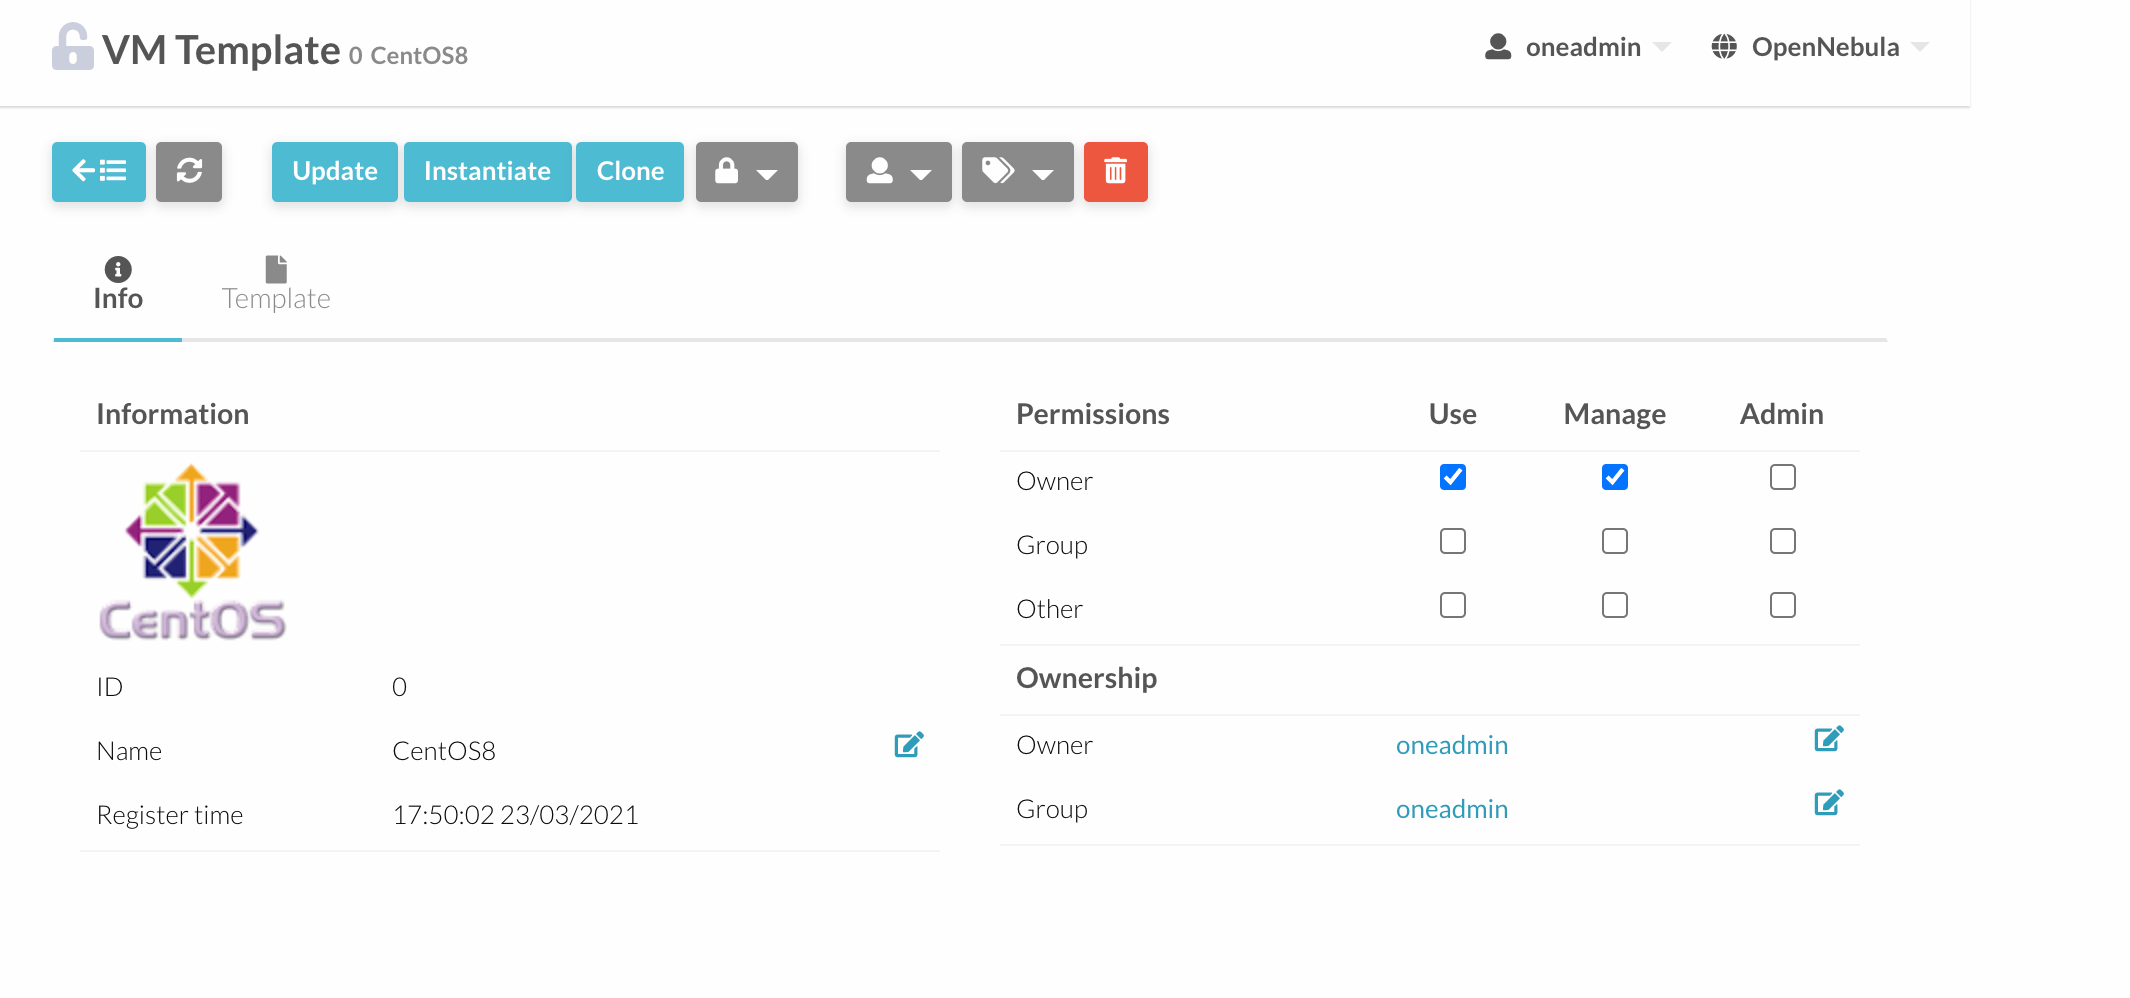
Task: Click the unlocked padlock icon by the title
Action: (72, 47)
